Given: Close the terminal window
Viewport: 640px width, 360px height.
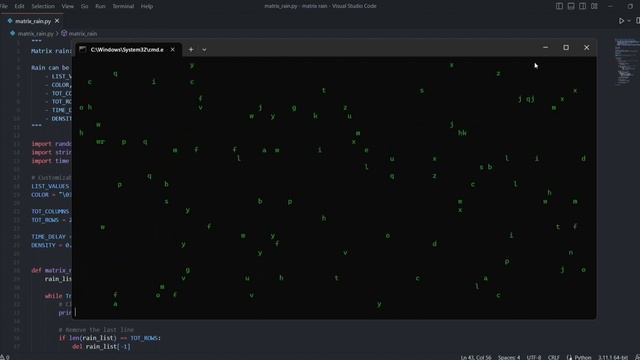Looking at the screenshot, I should click(587, 48).
